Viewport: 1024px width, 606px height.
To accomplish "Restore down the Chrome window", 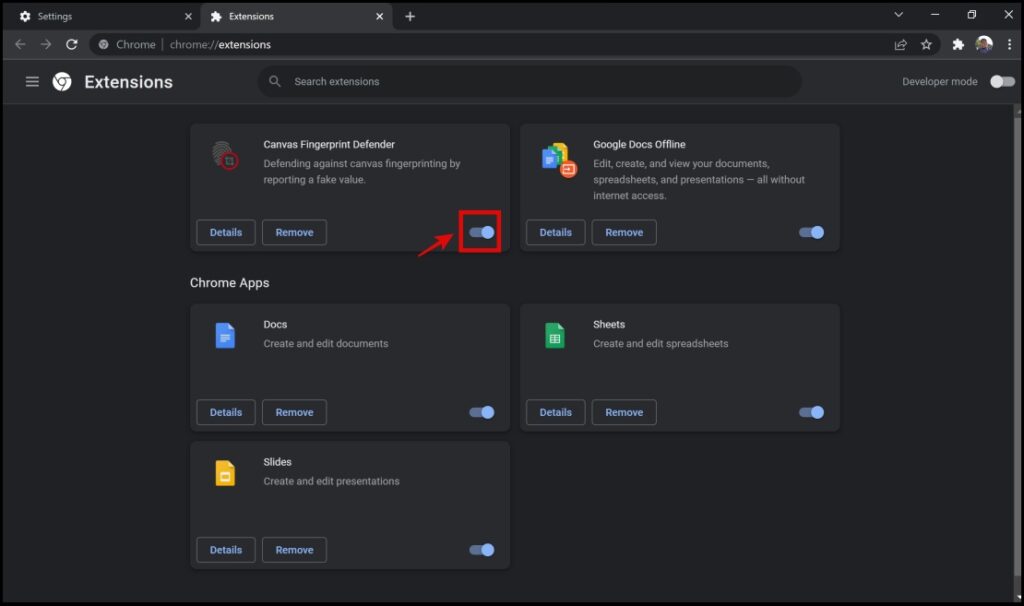I will [972, 14].
